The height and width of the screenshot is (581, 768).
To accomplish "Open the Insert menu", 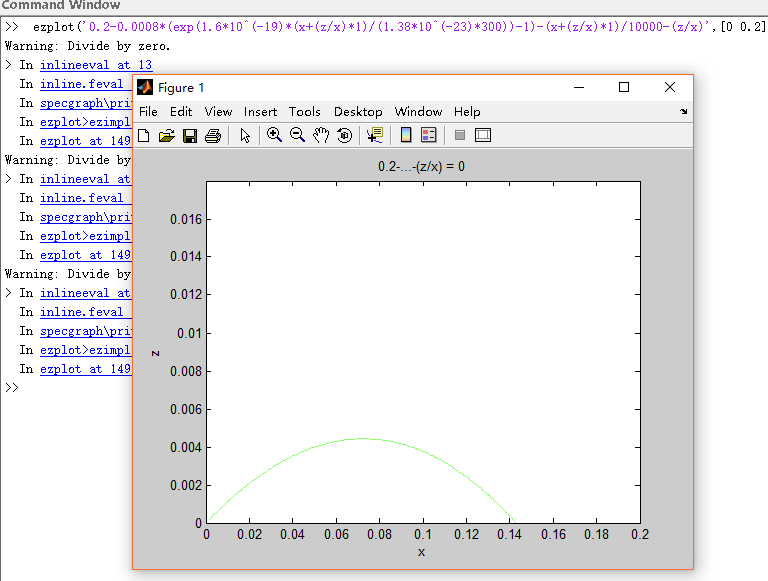I will [260, 112].
